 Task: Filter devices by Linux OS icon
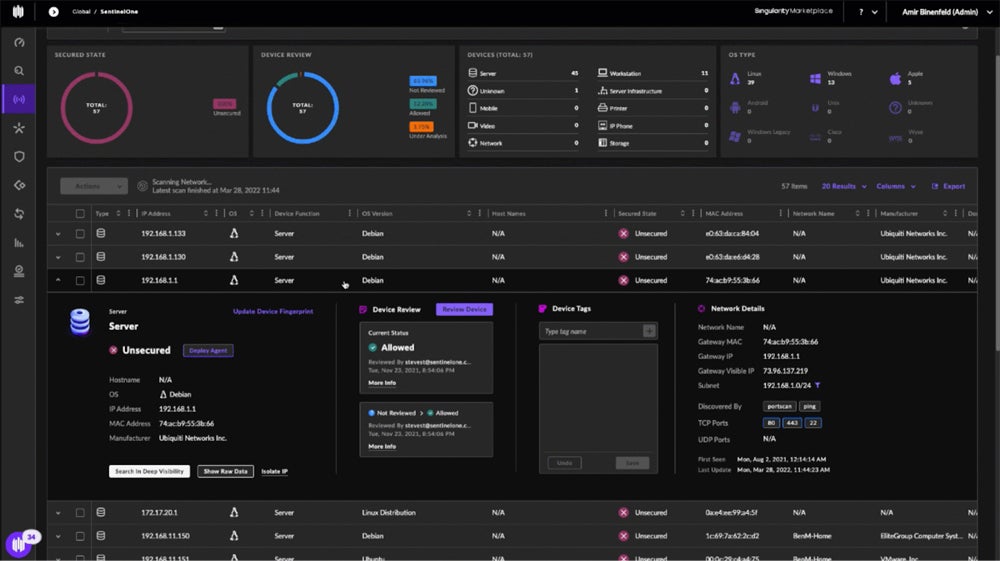tap(735, 78)
